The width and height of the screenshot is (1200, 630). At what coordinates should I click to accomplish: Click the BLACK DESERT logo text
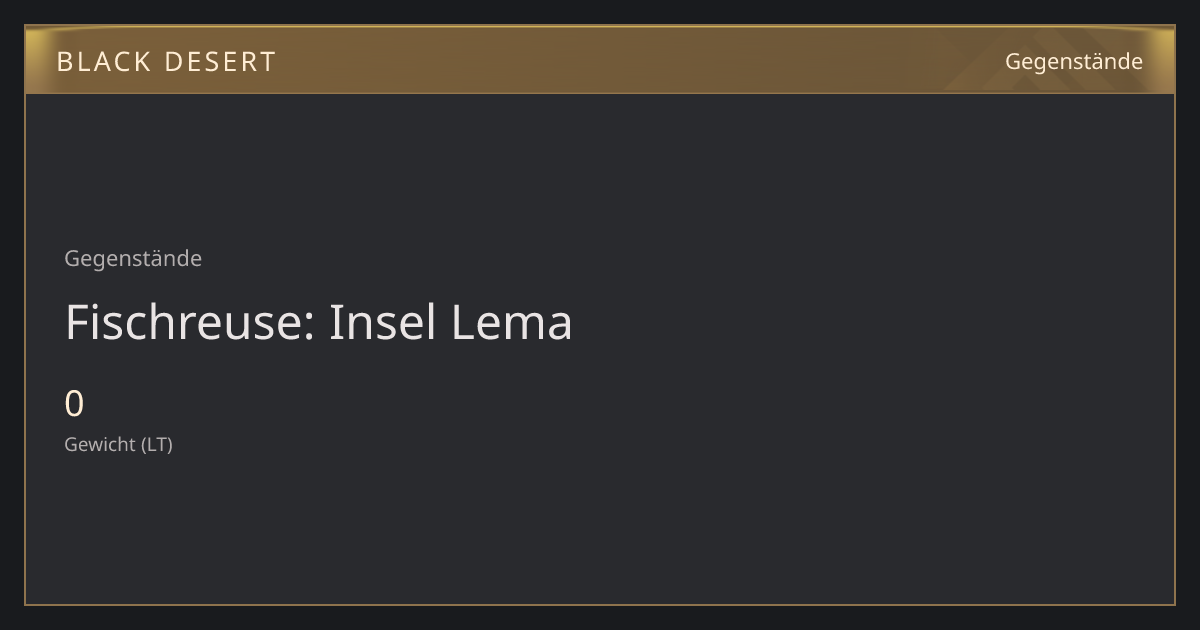[x=166, y=62]
